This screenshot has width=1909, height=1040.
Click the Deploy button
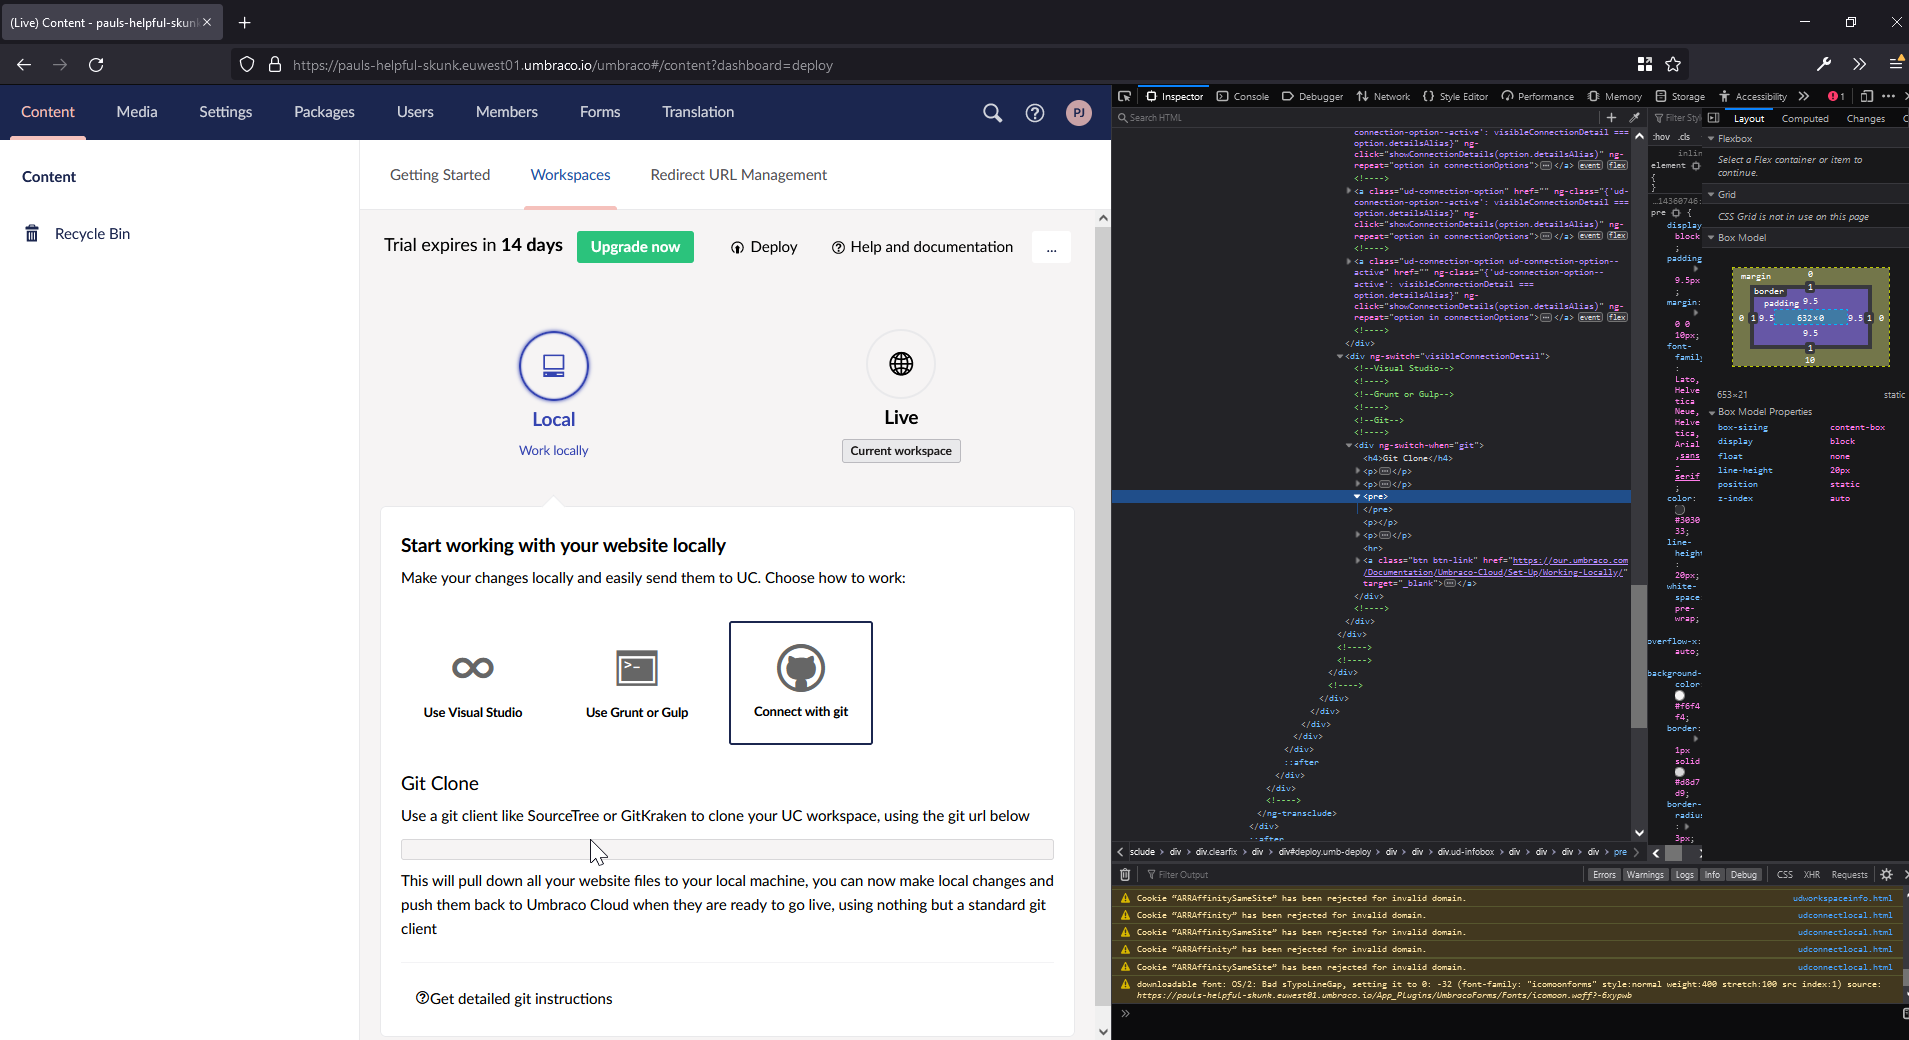(x=764, y=247)
